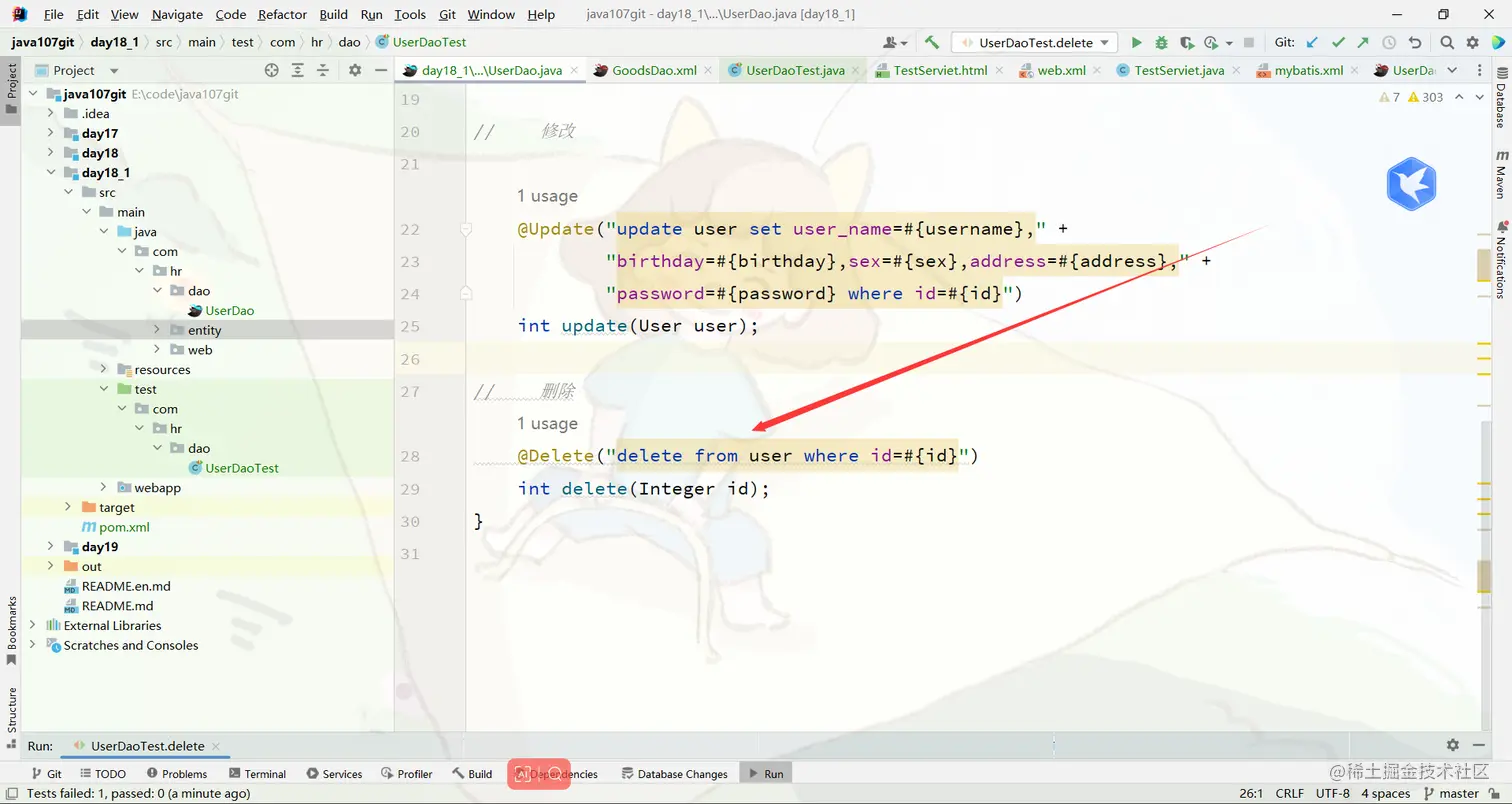
Task: Click the user account icon in toolbar
Action: [895, 43]
